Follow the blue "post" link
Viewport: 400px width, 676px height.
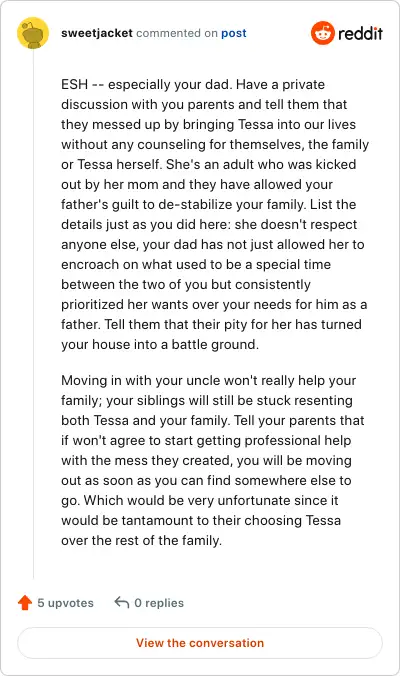point(234,33)
